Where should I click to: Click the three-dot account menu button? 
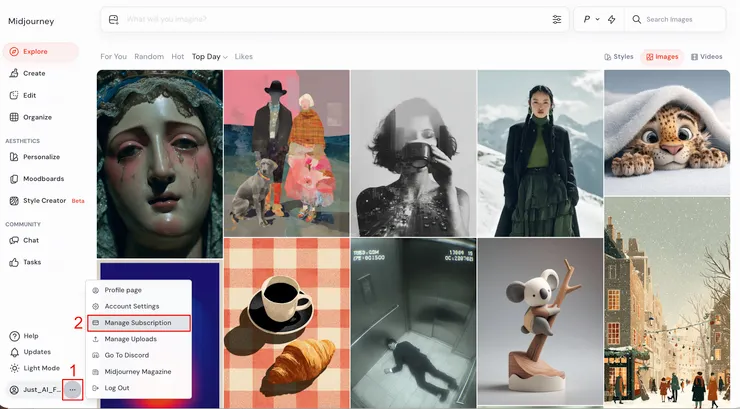point(72,390)
